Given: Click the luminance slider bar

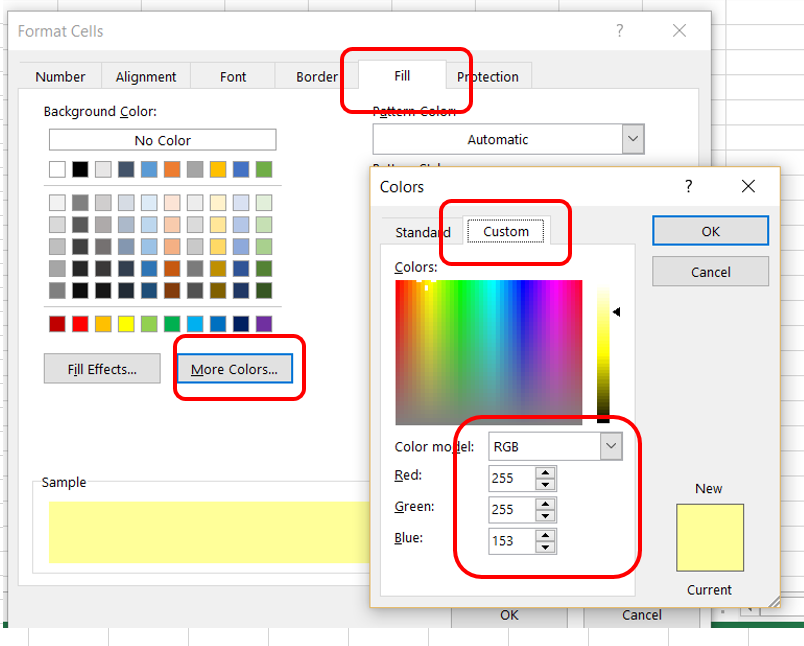Looking at the screenshot, I should [603, 354].
